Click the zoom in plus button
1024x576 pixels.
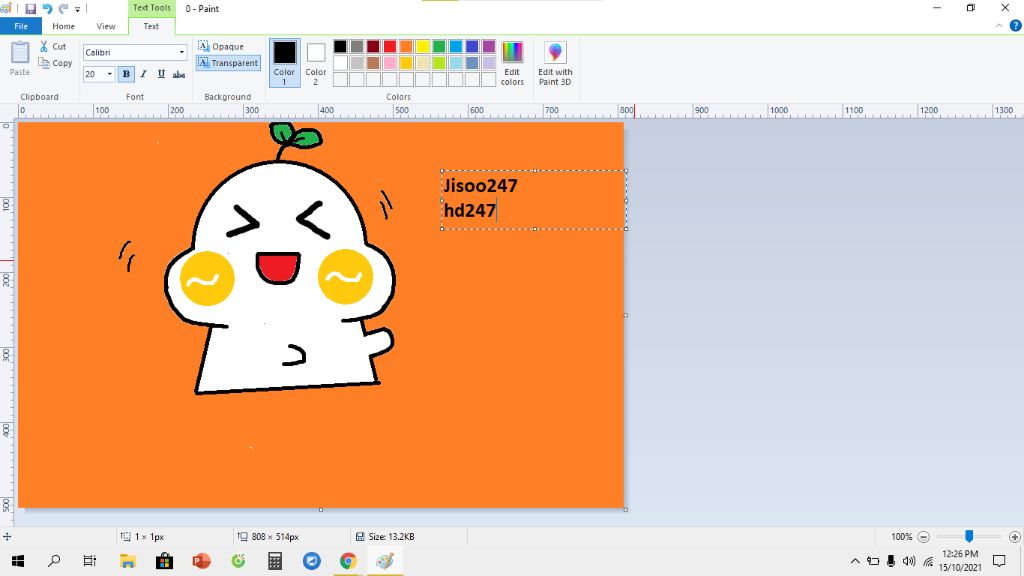click(x=1014, y=537)
